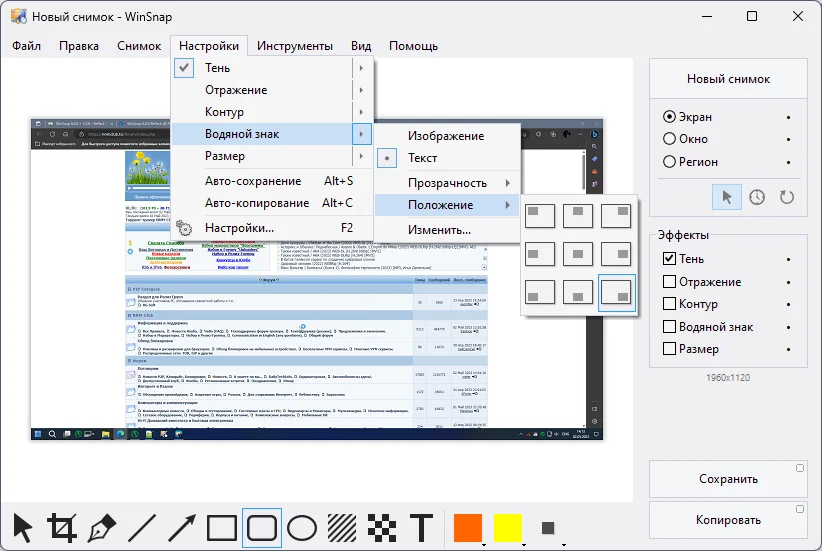The width and height of the screenshot is (822, 551).
Task: Set watermark position to top-center
Action: tap(578, 216)
